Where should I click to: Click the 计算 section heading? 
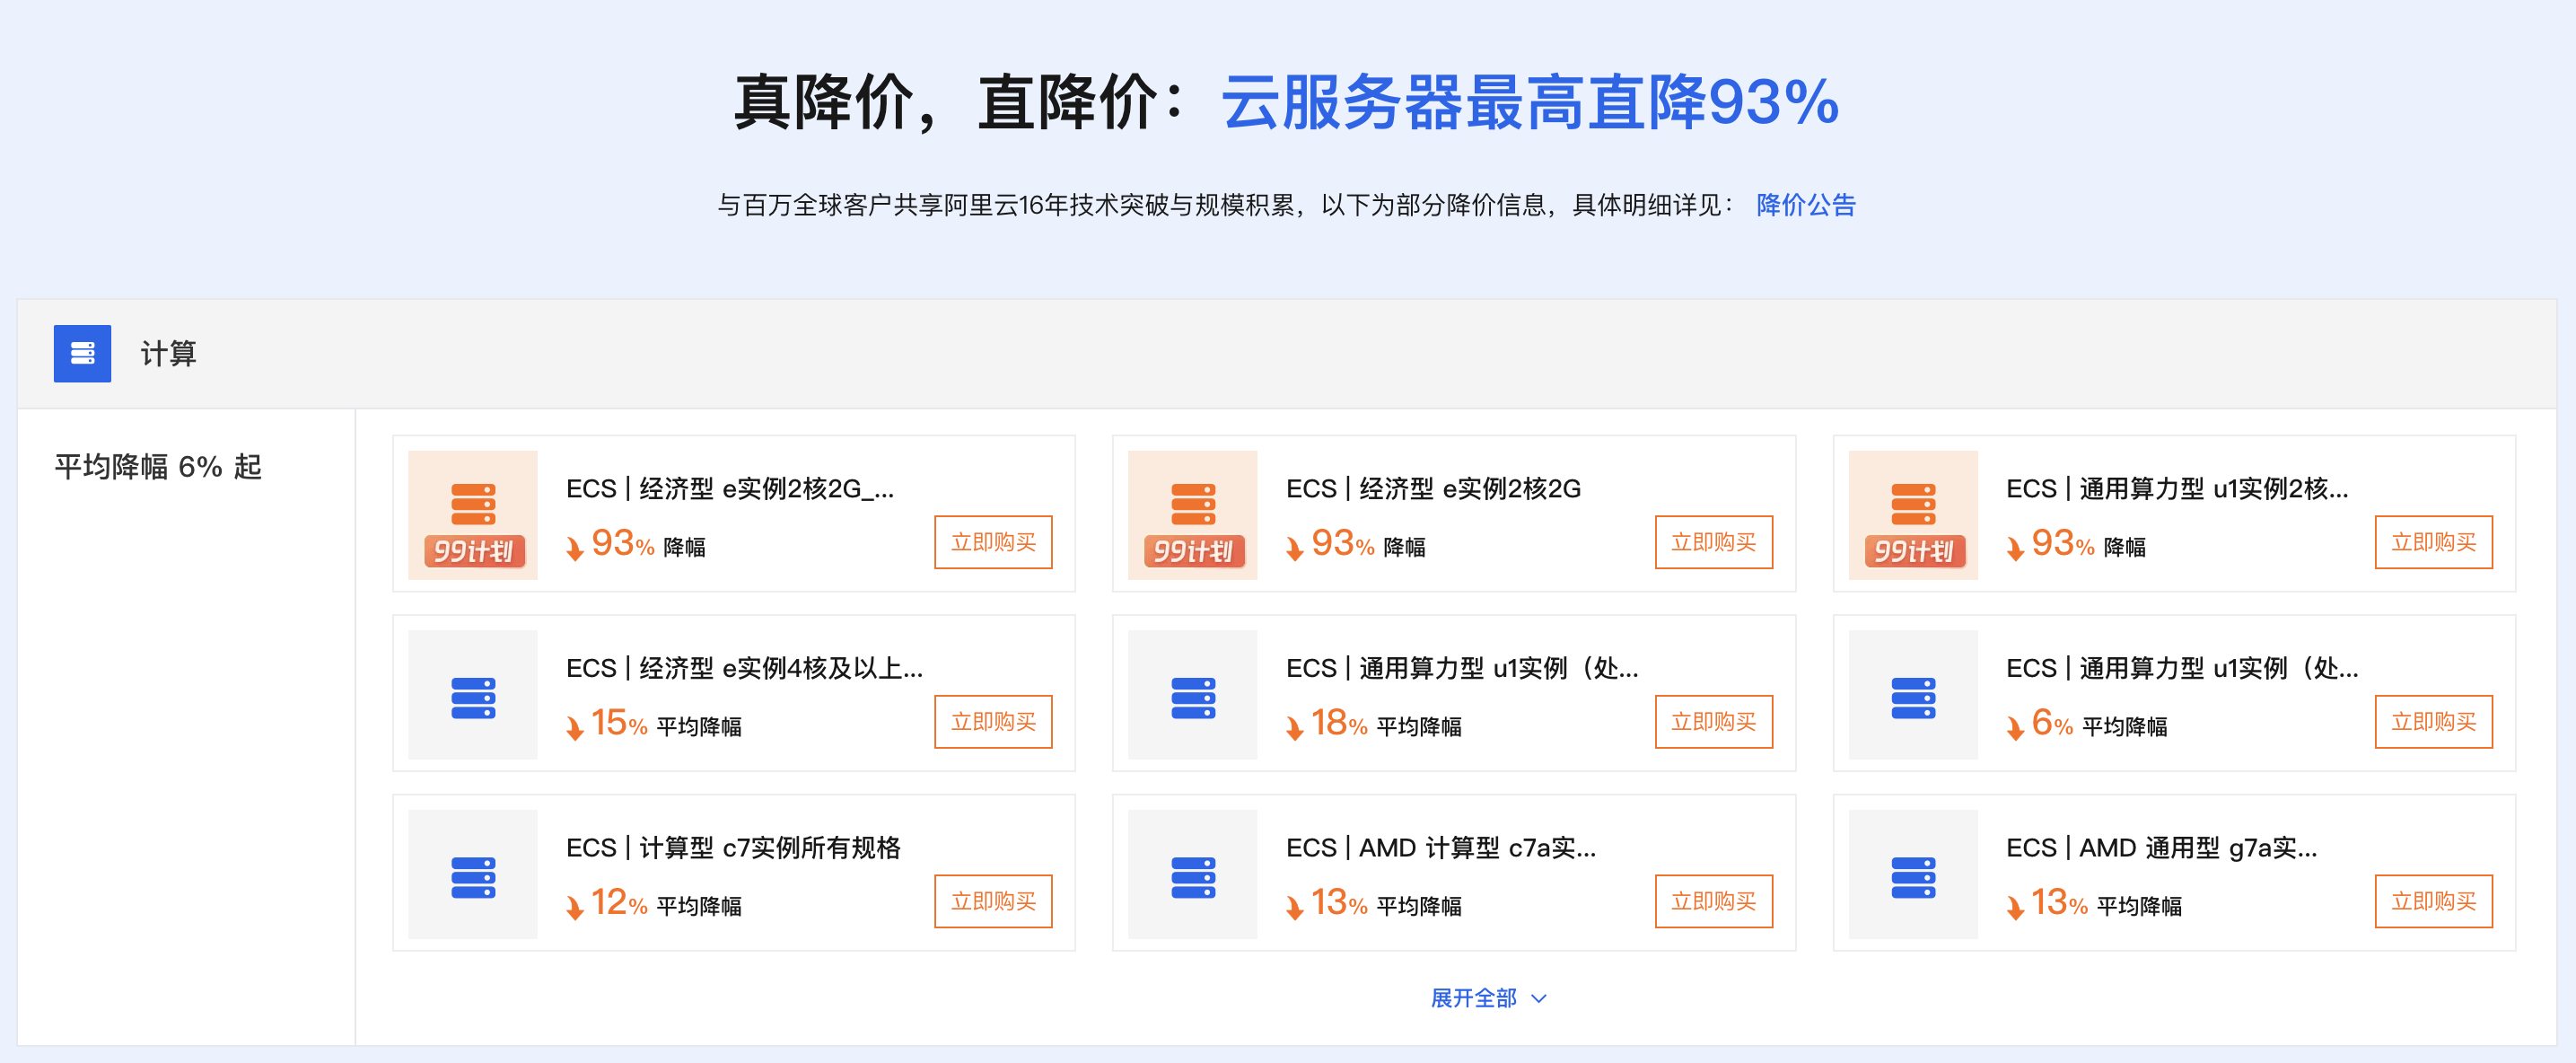click(x=168, y=353)
